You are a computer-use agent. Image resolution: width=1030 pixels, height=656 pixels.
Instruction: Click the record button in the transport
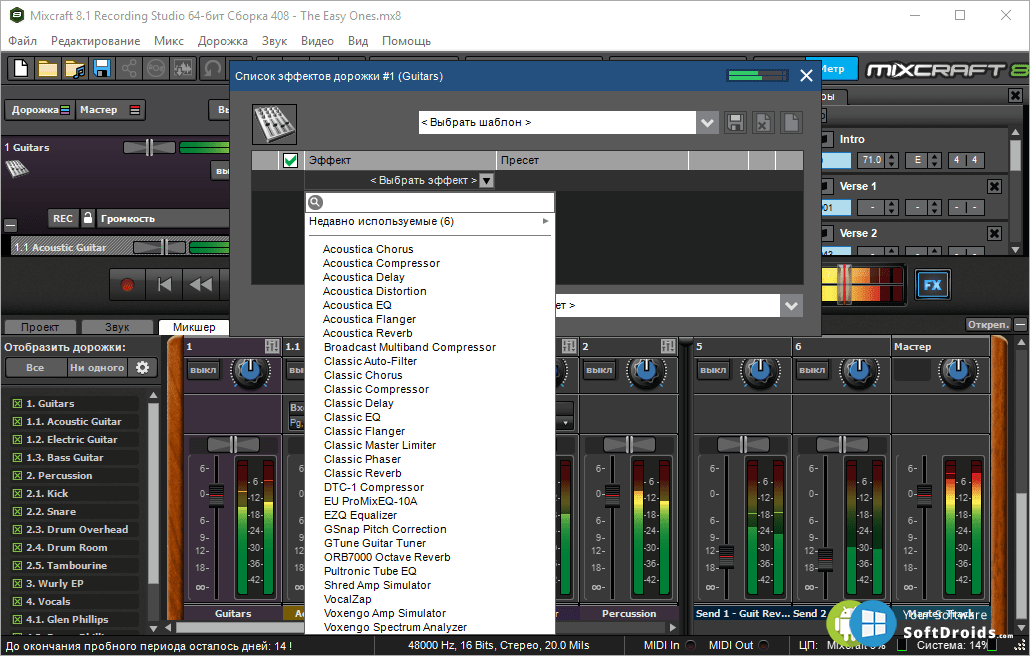click(127, 285)
